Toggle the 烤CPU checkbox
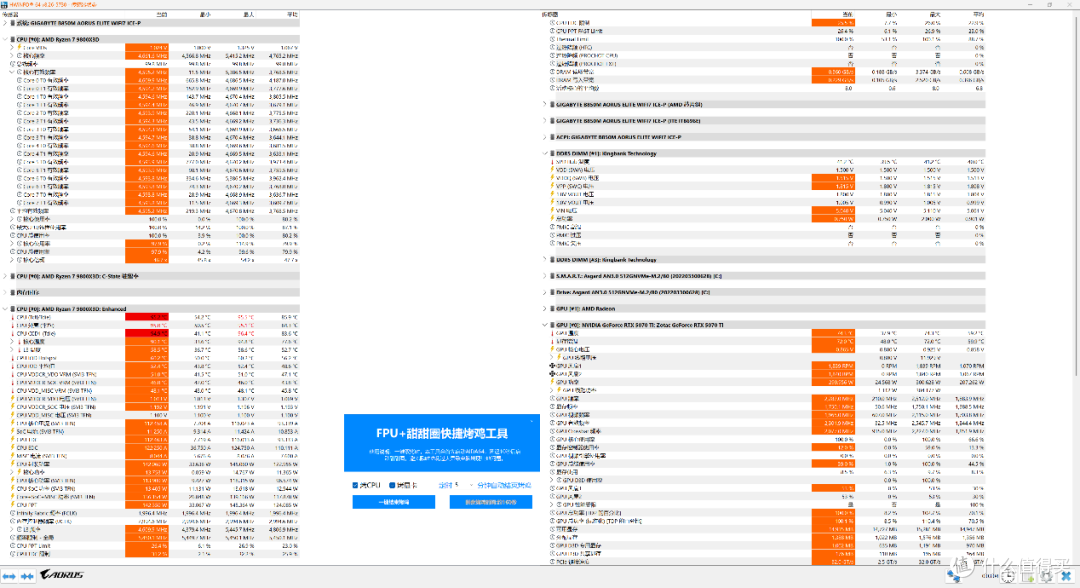The height and width of the screenshot is (588, 1080). point(355,485)
